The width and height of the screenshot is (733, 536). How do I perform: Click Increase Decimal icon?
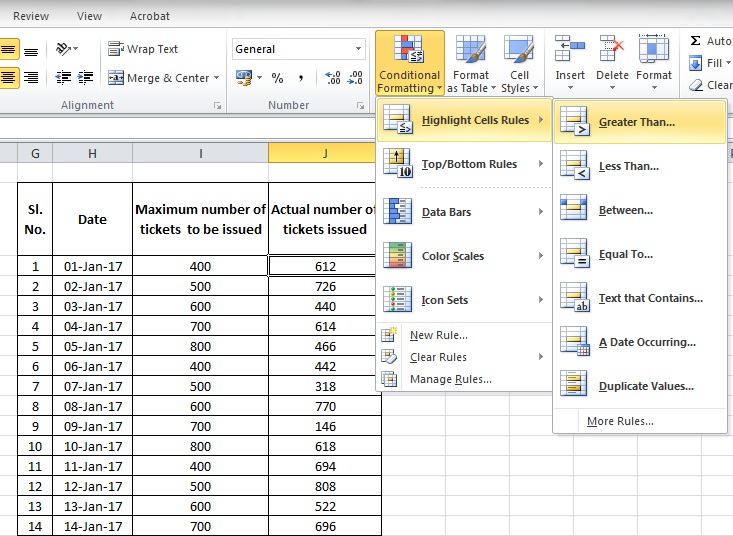point(332,78)
